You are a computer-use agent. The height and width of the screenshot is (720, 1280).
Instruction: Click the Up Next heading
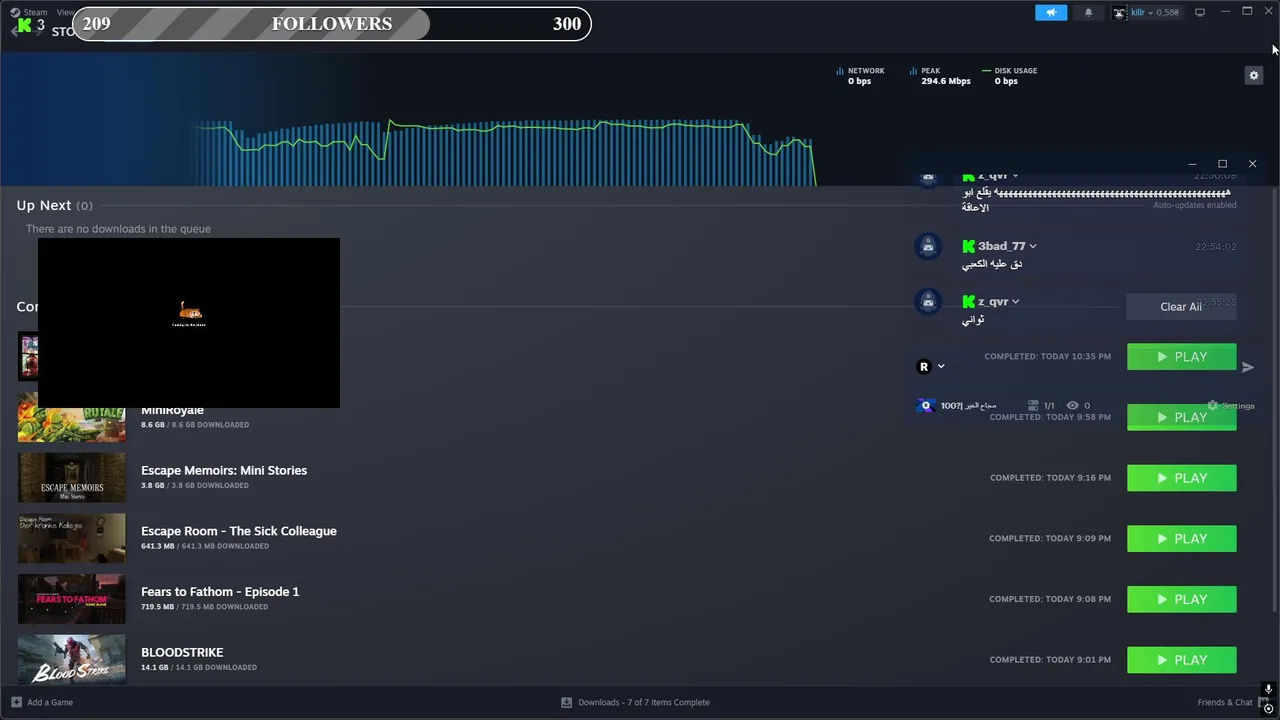44,205
